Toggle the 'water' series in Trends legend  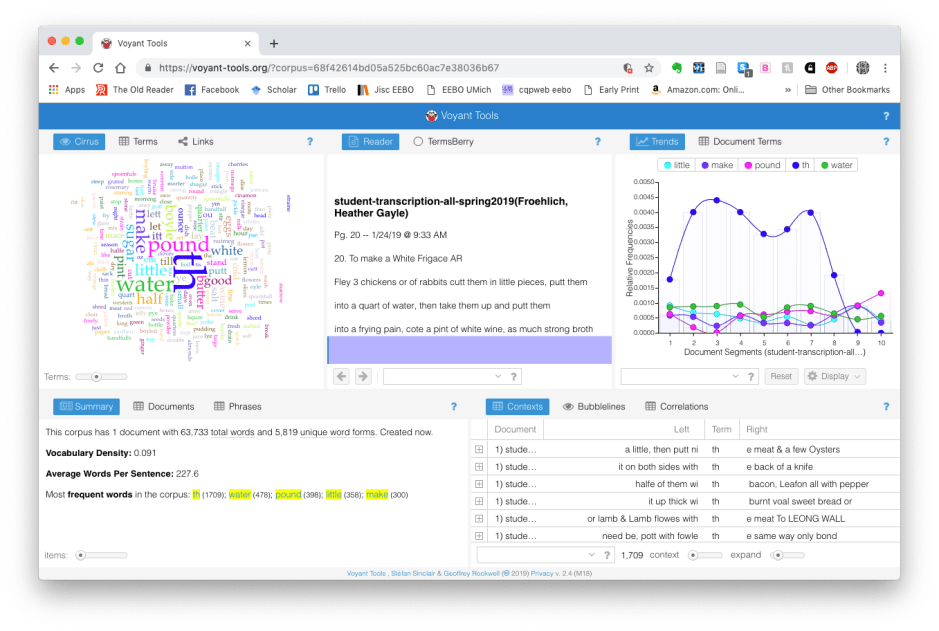coord(837,165)
